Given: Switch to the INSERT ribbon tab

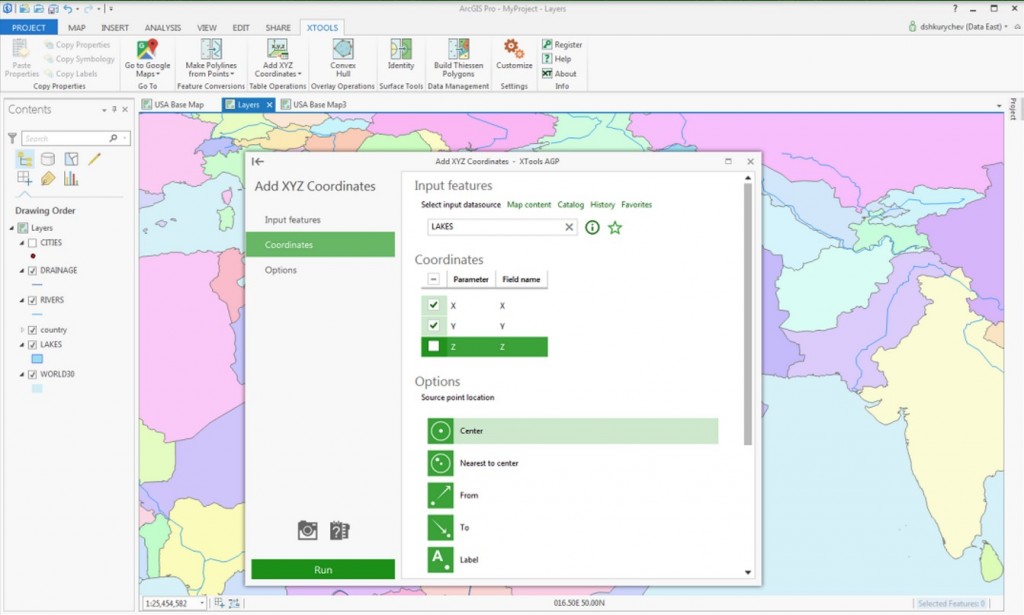Looking at the screenshot, I should [x=115, y=27].
